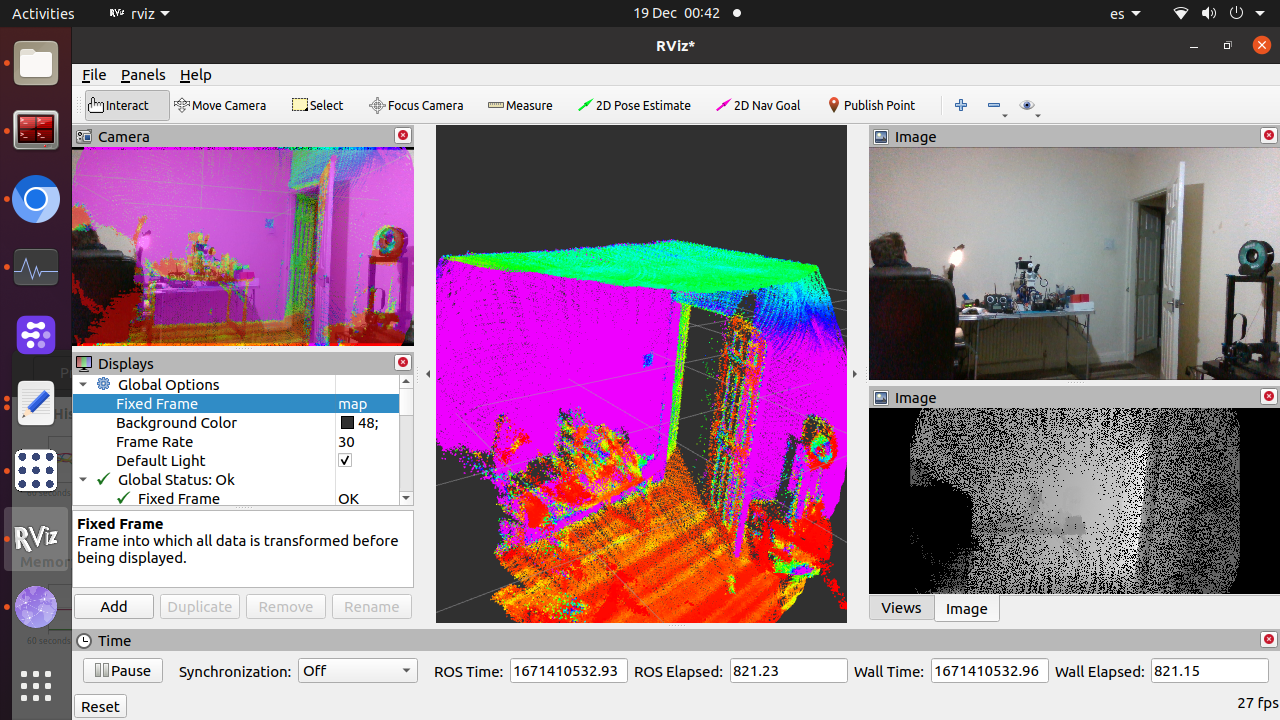Collapse the Global Options tree node
This screenshot has height=720, width=1280.
coord(84,385)
